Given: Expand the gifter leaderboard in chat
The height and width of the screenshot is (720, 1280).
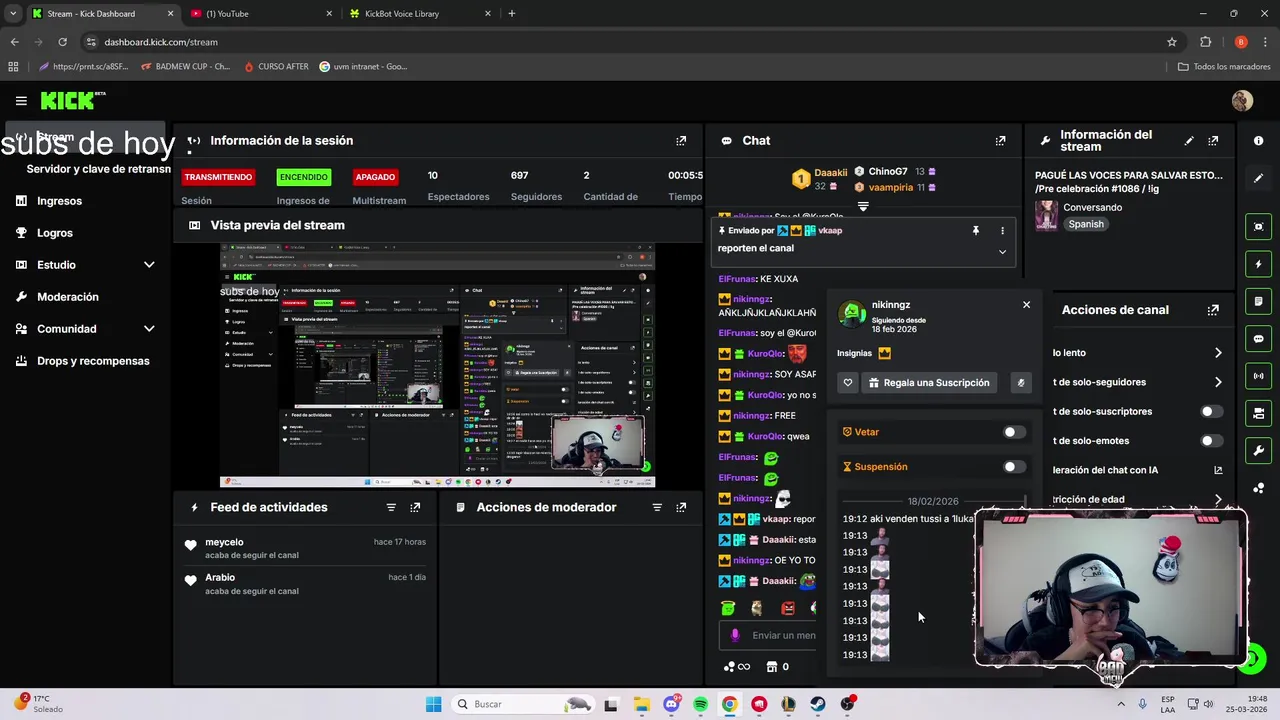Looking at the screenshot, I should pyautogui.click(x=863, y=207).
